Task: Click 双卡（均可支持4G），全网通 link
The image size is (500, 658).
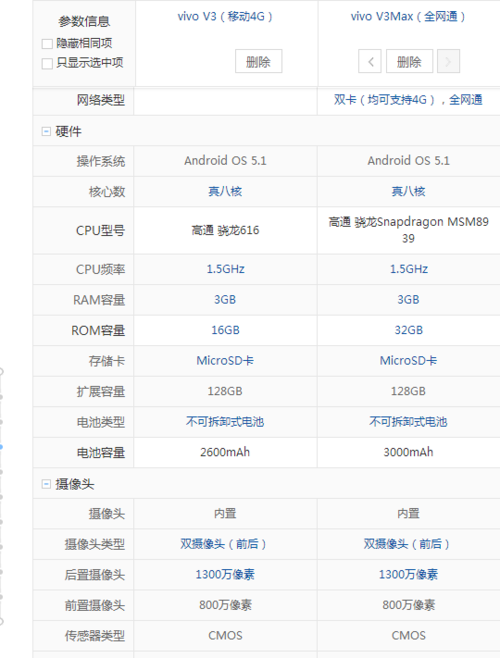Action: point(408,100)
